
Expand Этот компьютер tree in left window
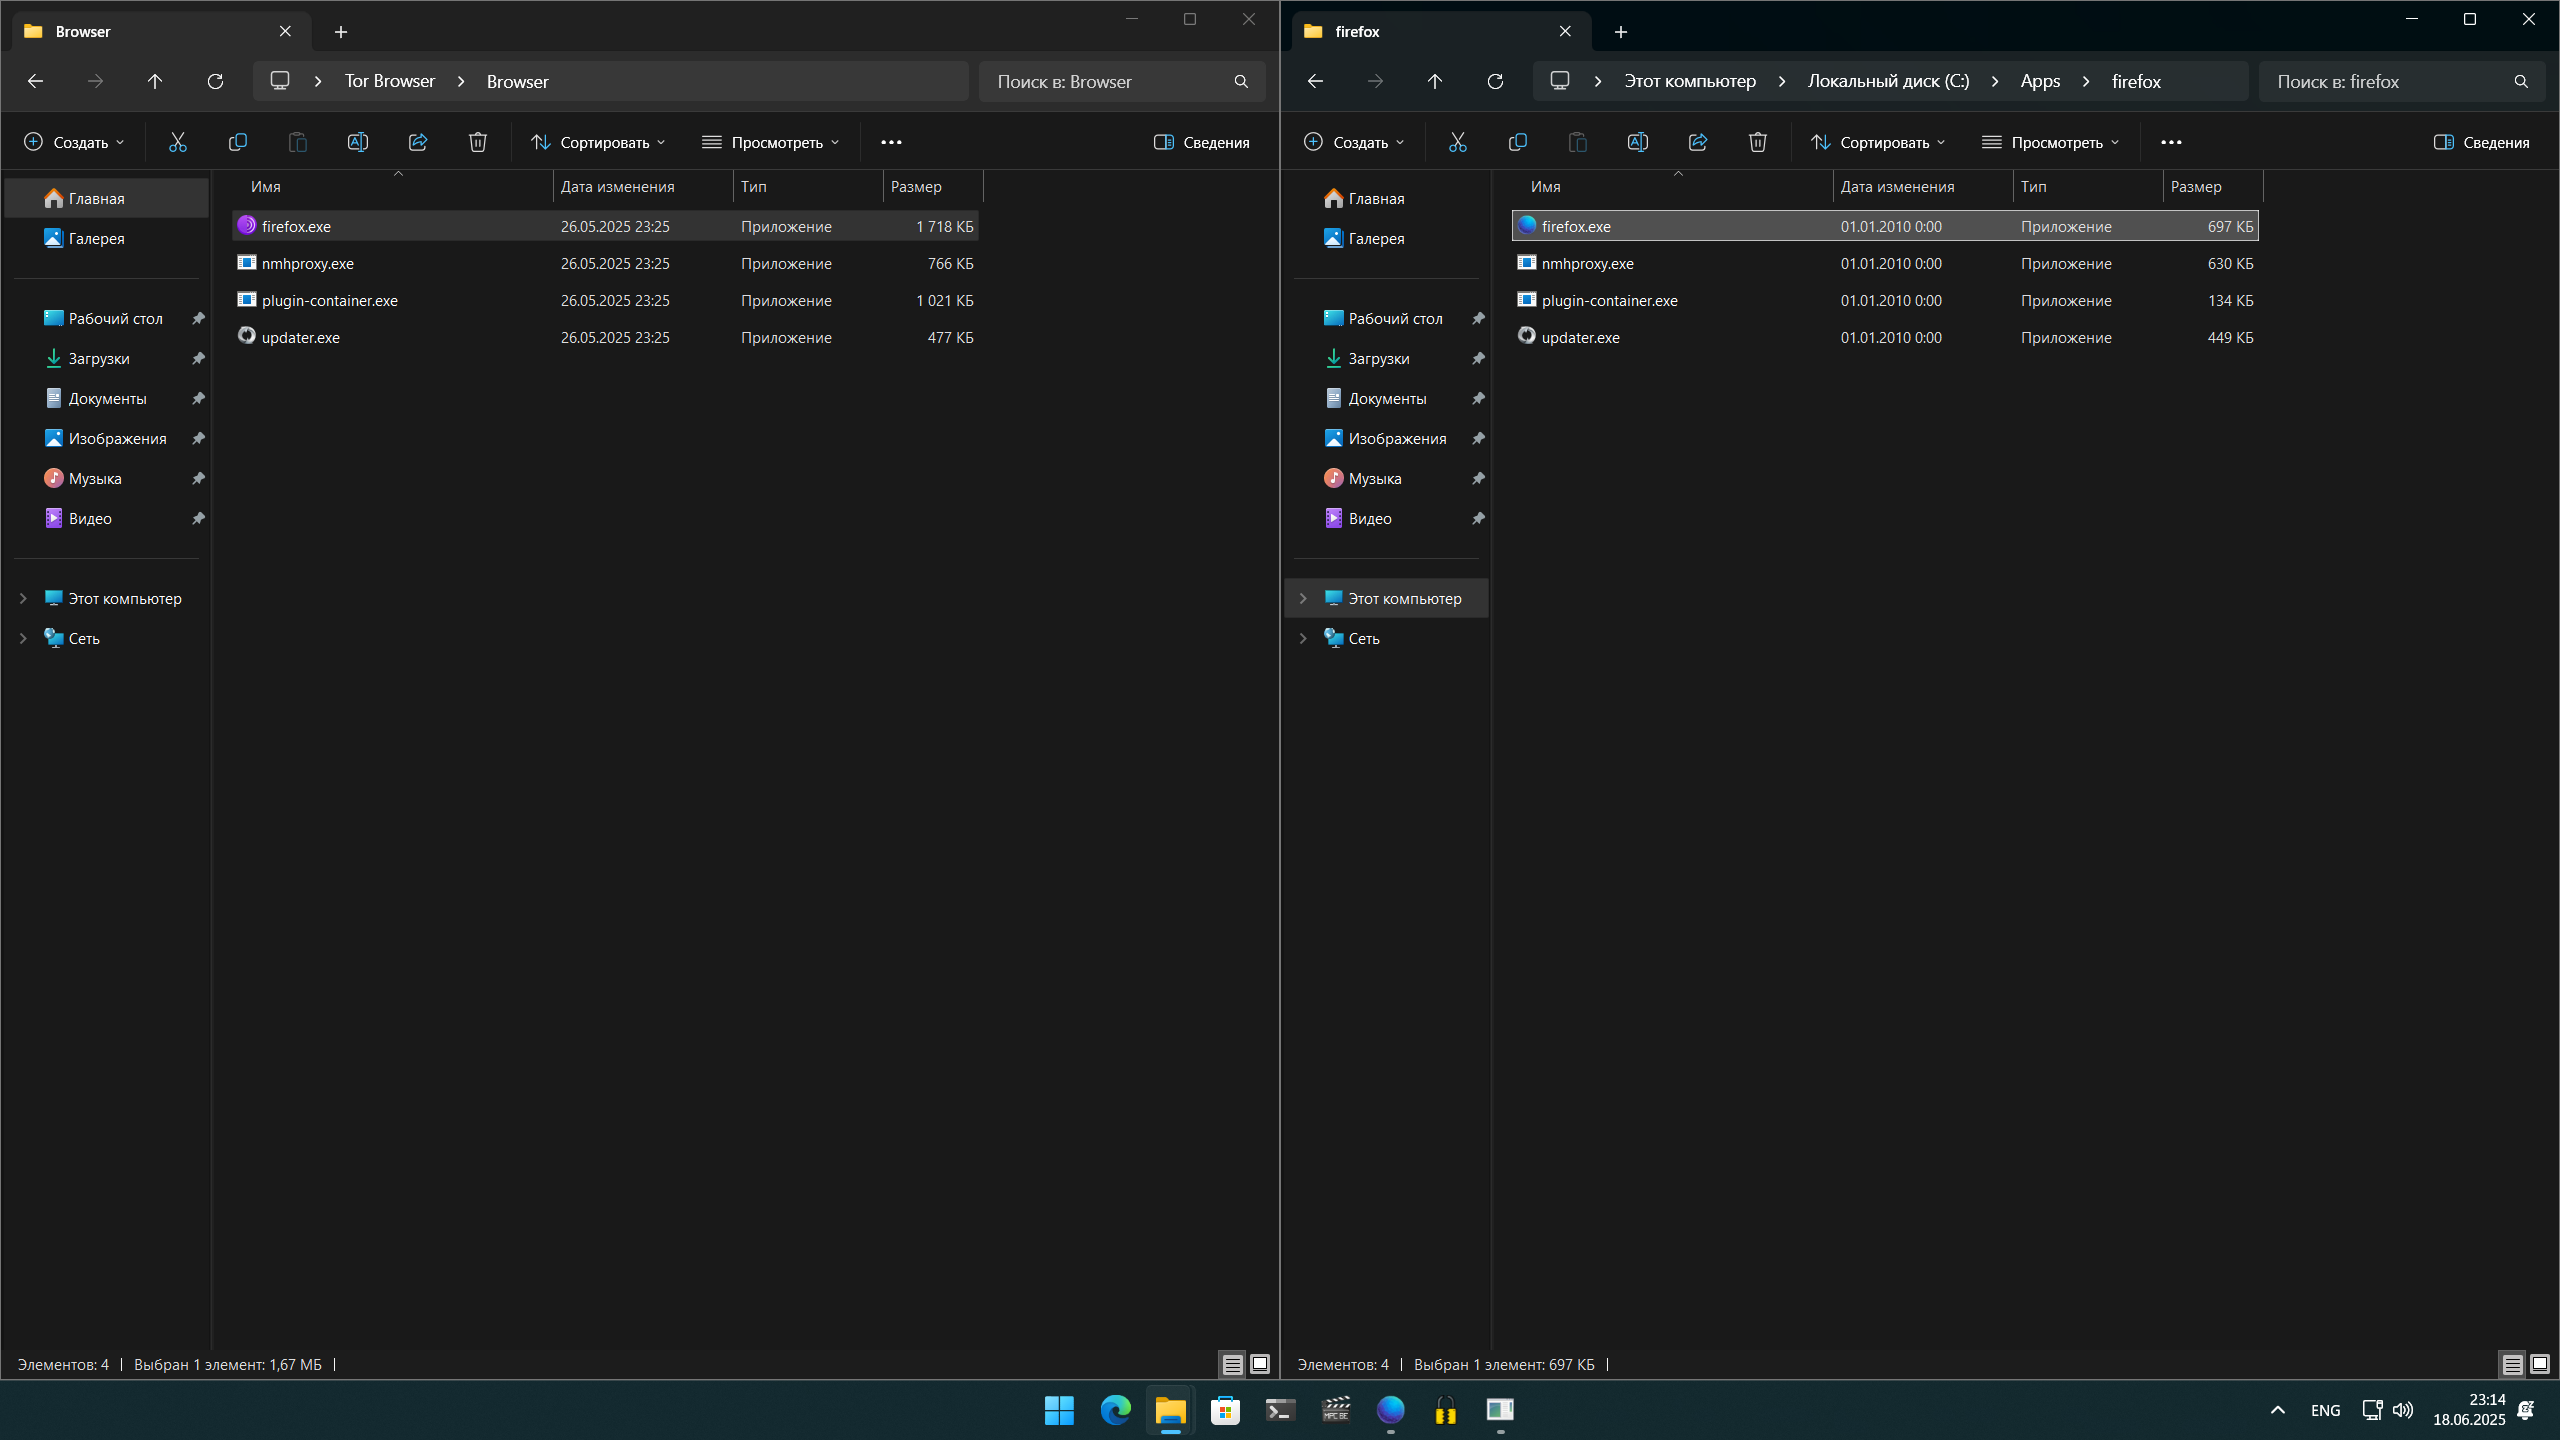[23, 598]
